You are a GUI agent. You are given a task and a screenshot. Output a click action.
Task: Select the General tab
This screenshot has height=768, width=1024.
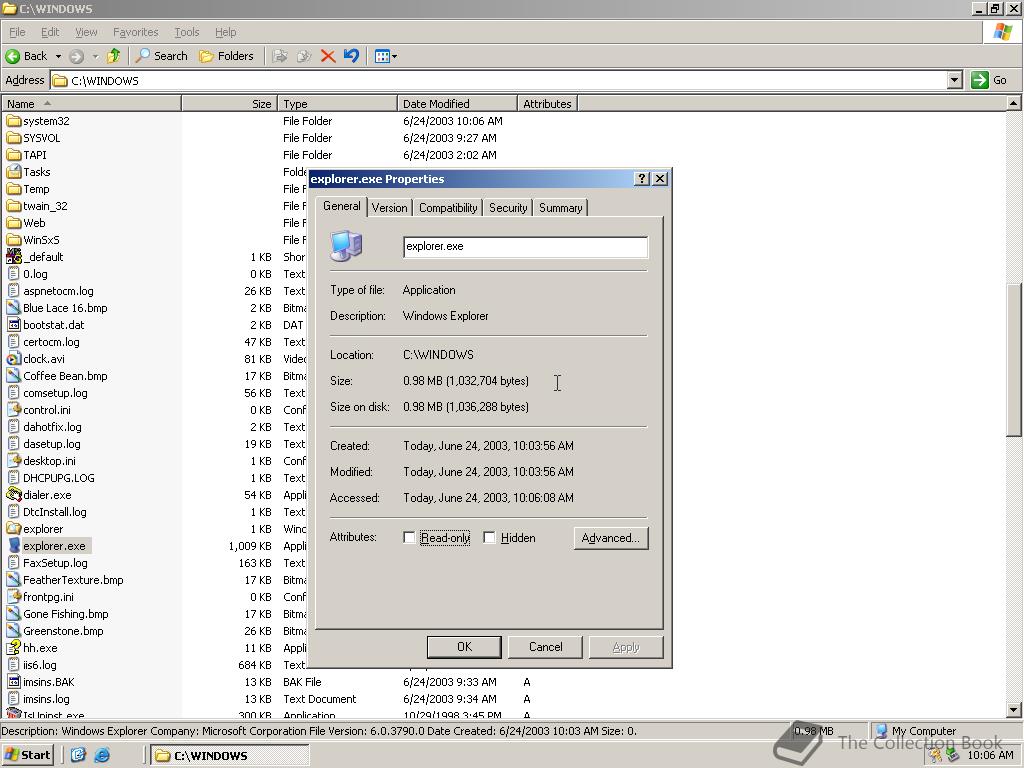click(342, 206)
